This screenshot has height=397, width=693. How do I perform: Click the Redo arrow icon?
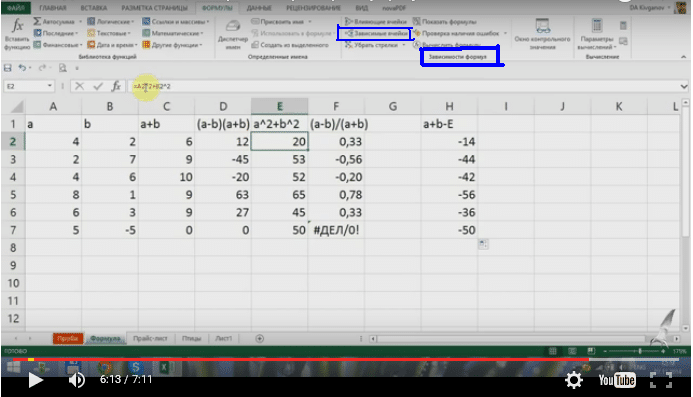pos(42,68)
